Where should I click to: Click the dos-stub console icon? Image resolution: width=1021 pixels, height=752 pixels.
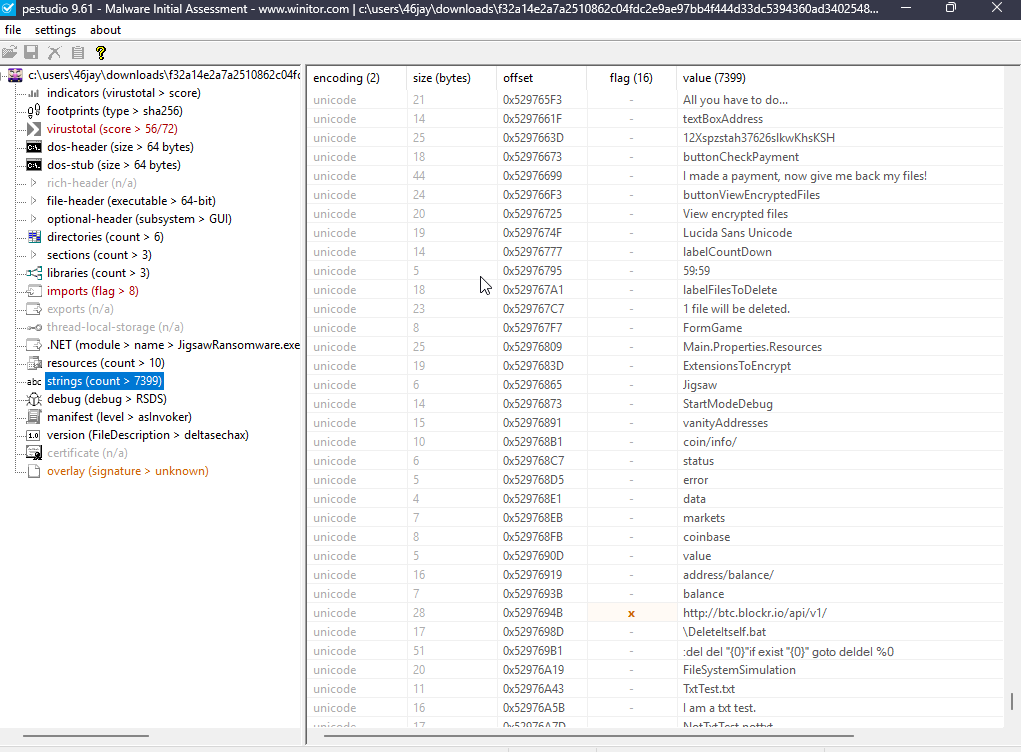click(x=34, y=165)
